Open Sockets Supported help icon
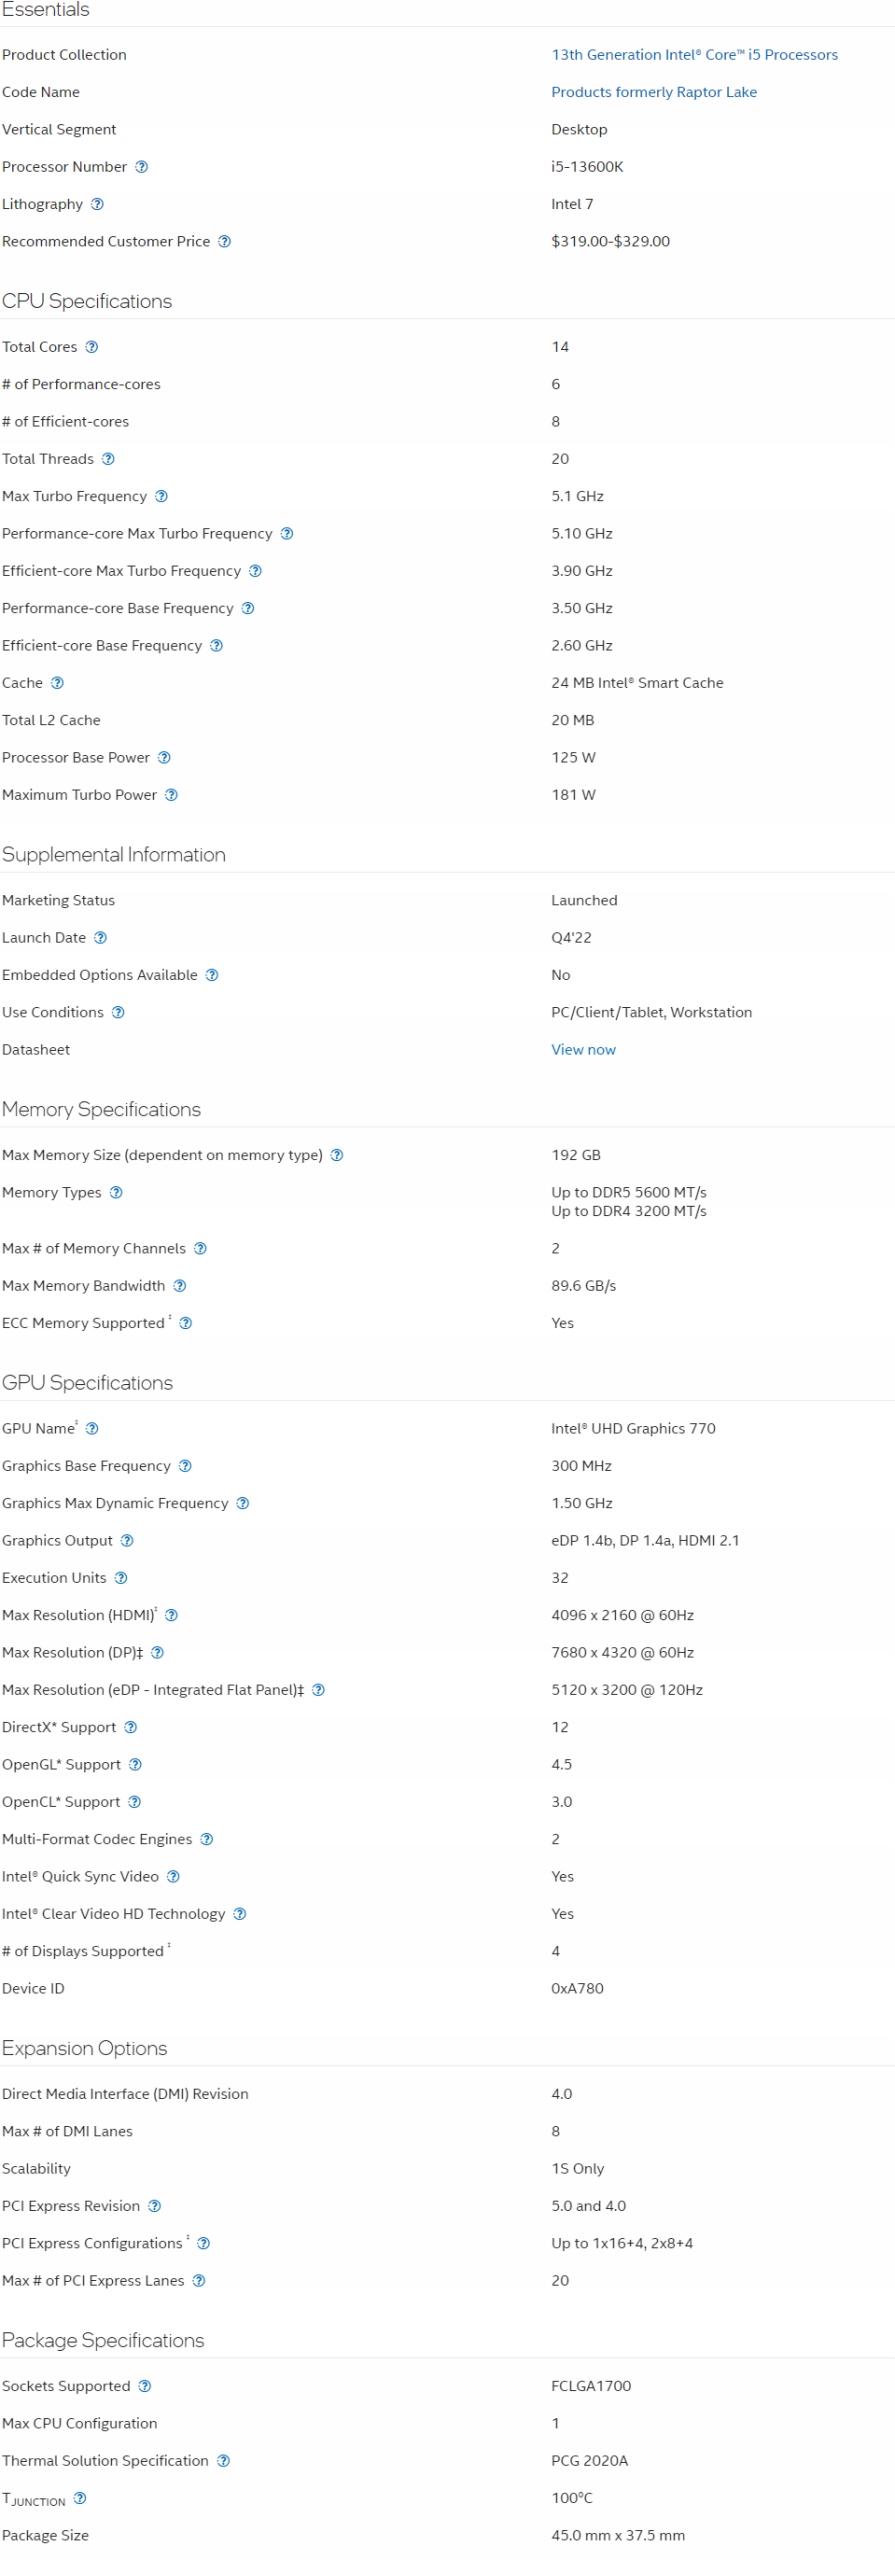 pyautogui.click(x=145, y=2385)
